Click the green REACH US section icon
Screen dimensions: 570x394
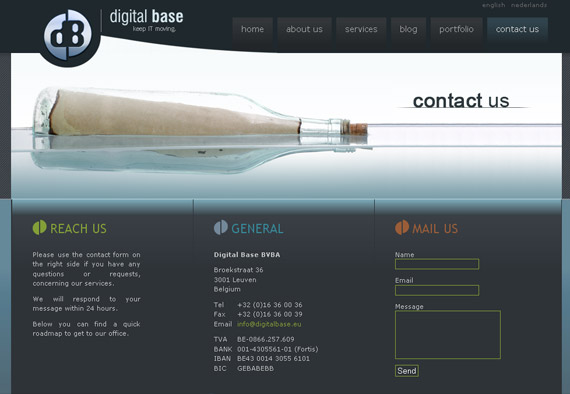pos(39,228)
